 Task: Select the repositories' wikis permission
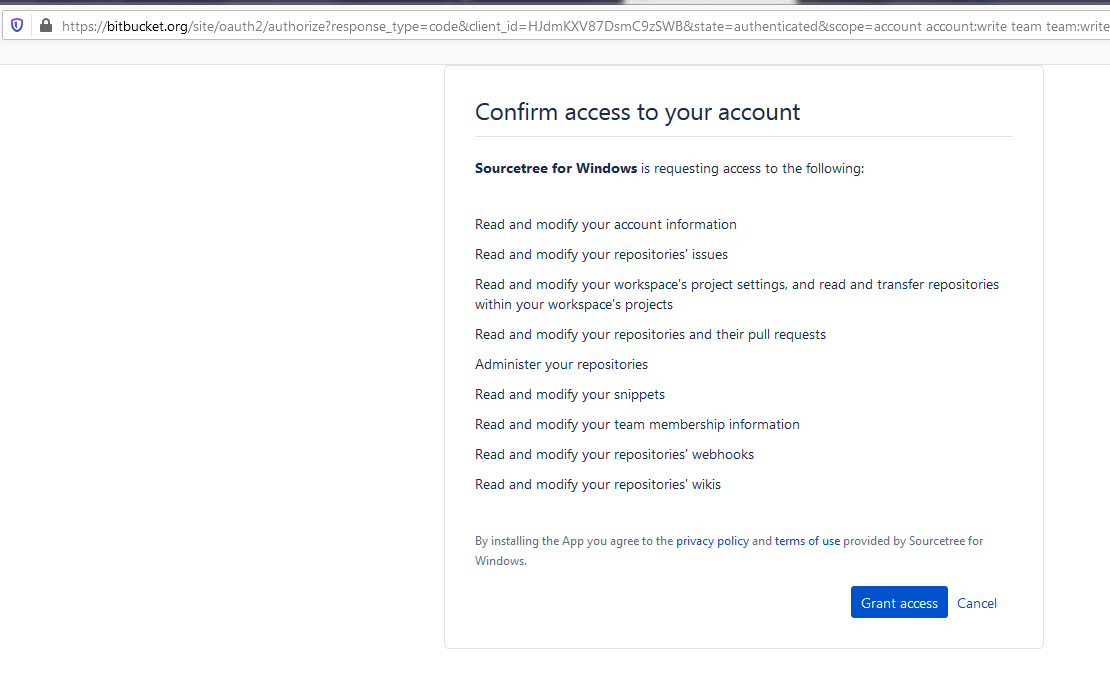coord(597,484)
